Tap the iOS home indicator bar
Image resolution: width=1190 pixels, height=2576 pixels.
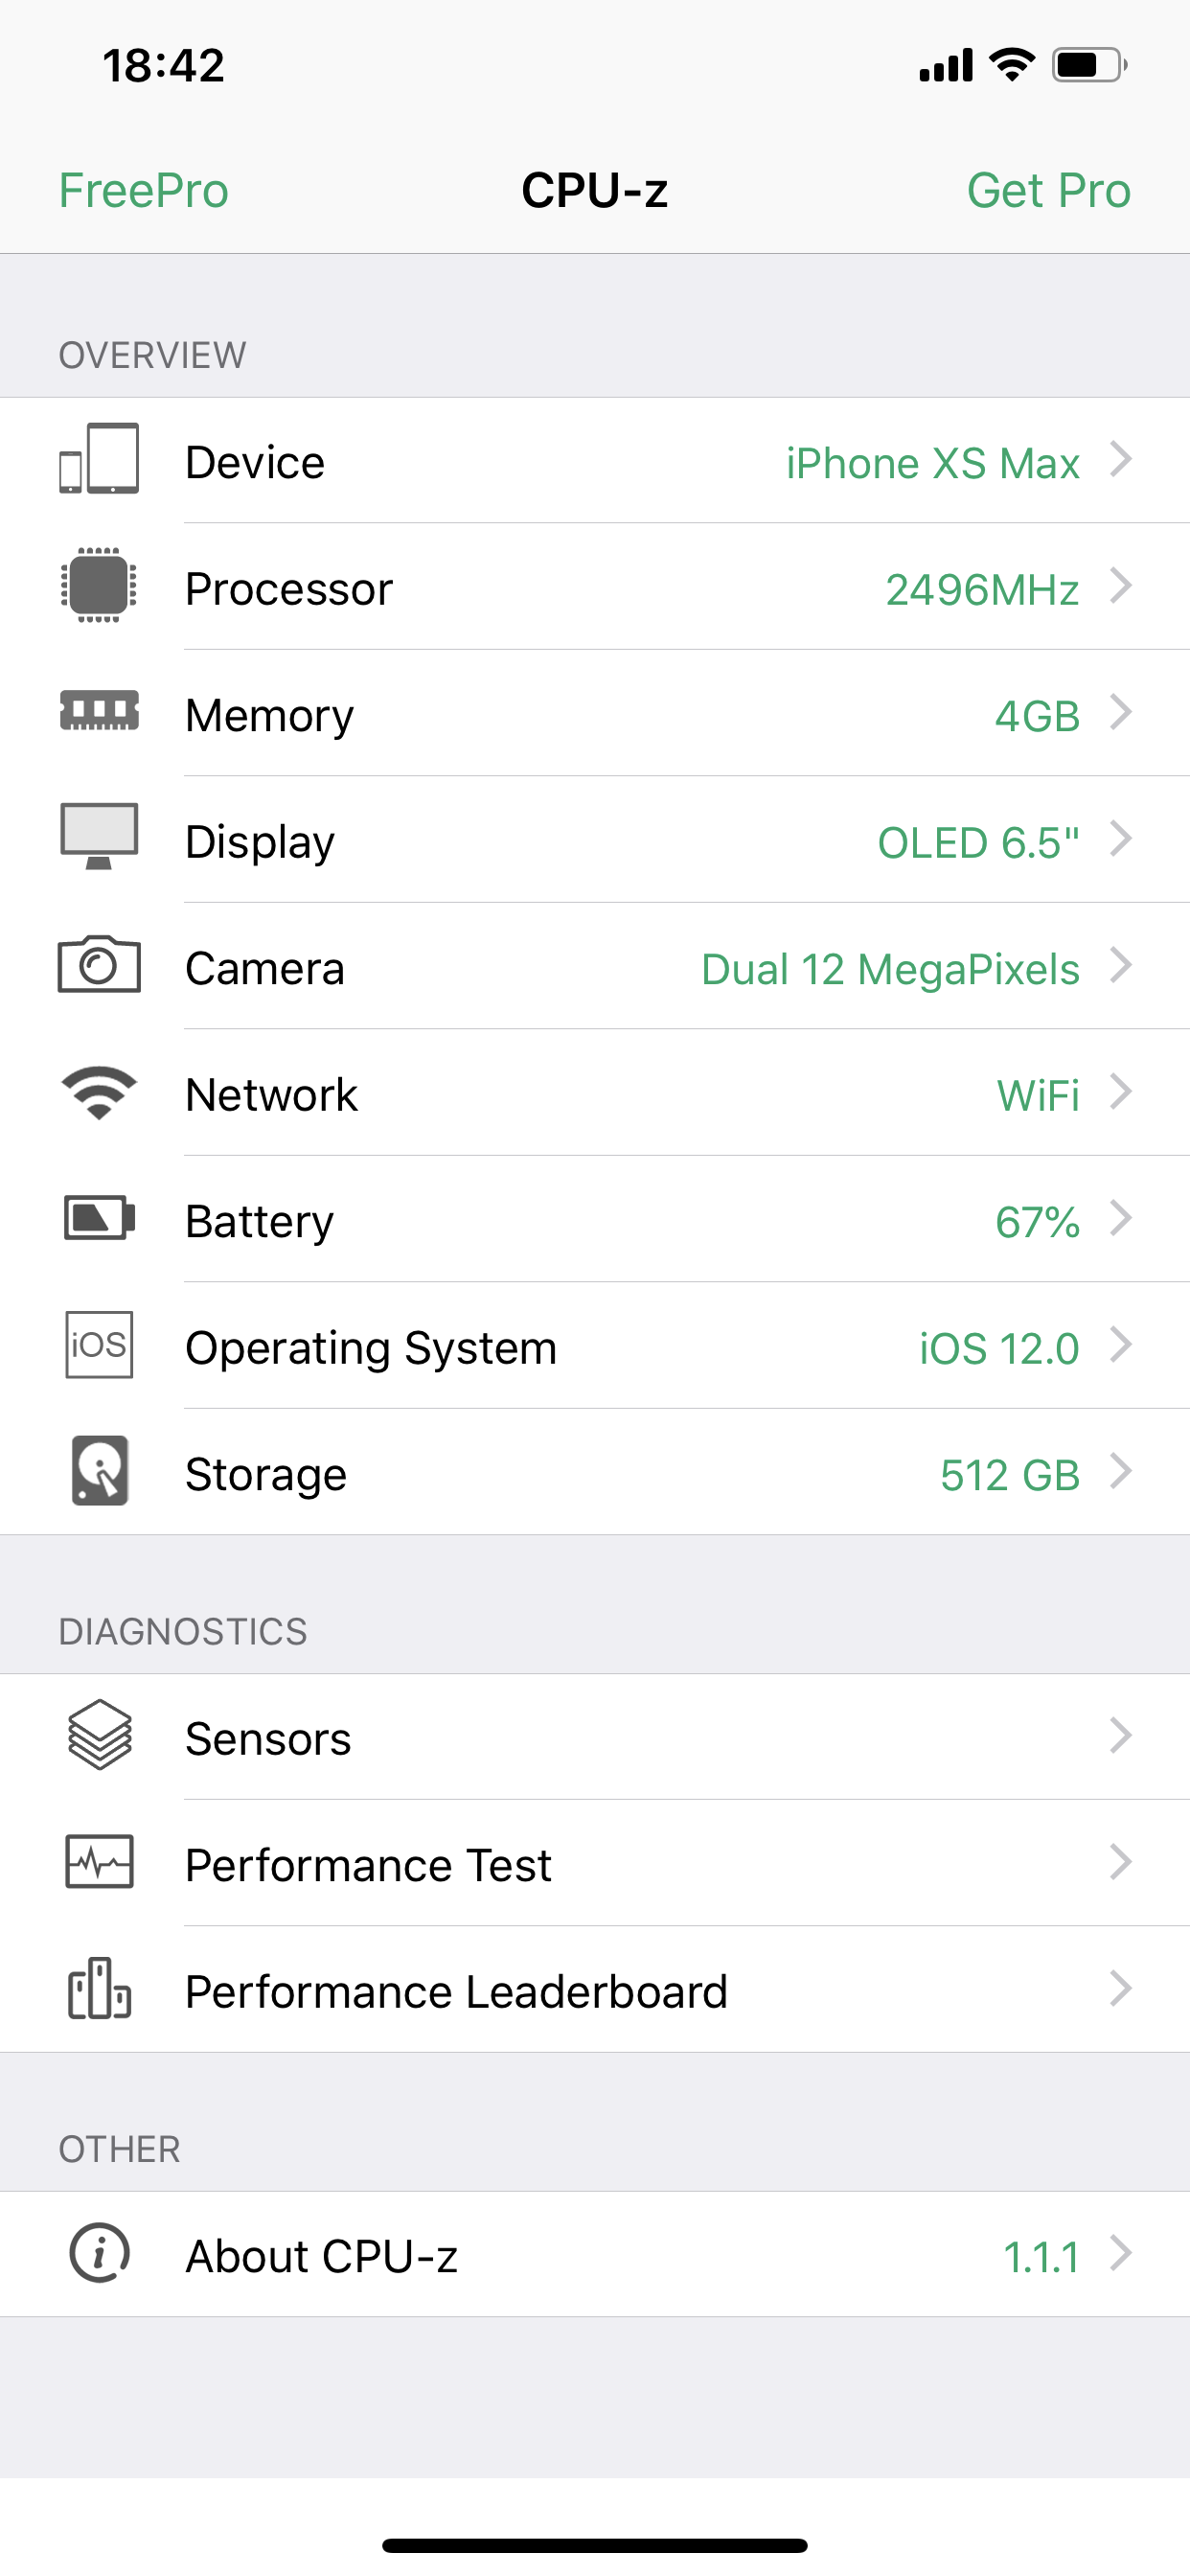(594, 2545)
